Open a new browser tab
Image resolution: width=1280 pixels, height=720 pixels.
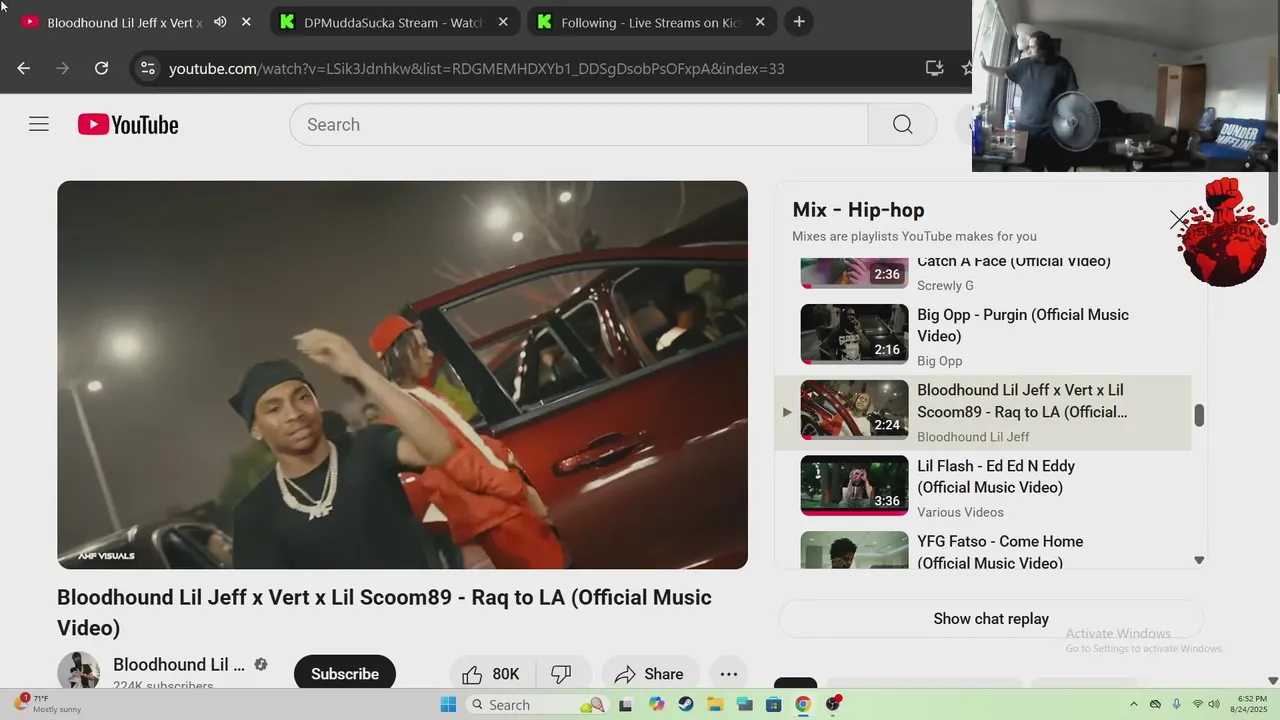point(798,21)
